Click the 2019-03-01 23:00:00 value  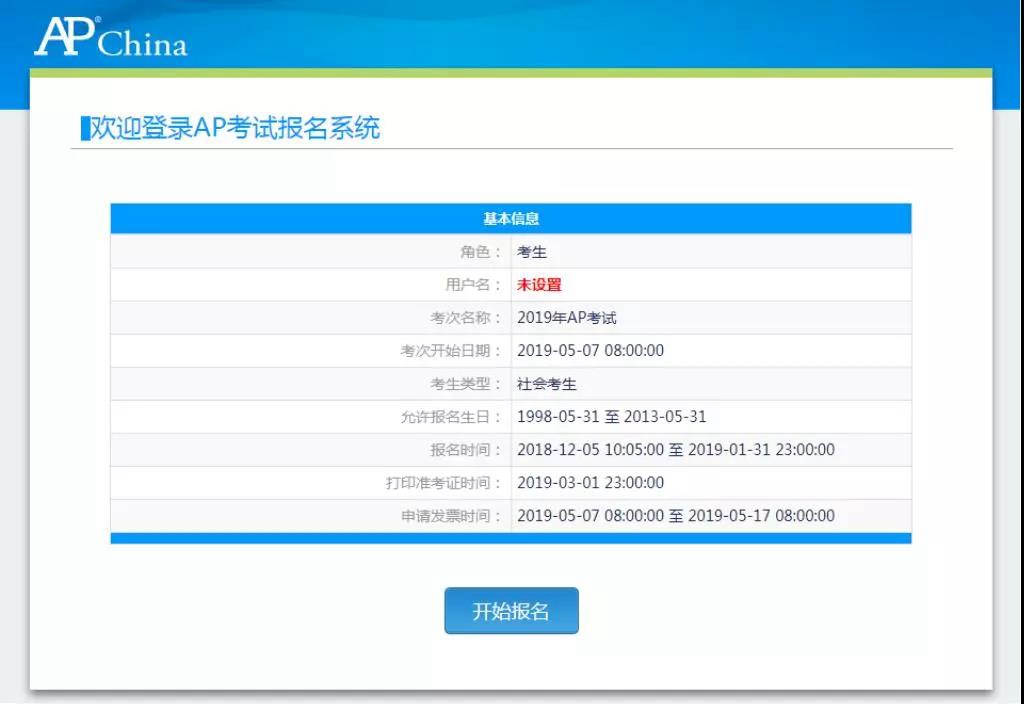tap(590, 483)
